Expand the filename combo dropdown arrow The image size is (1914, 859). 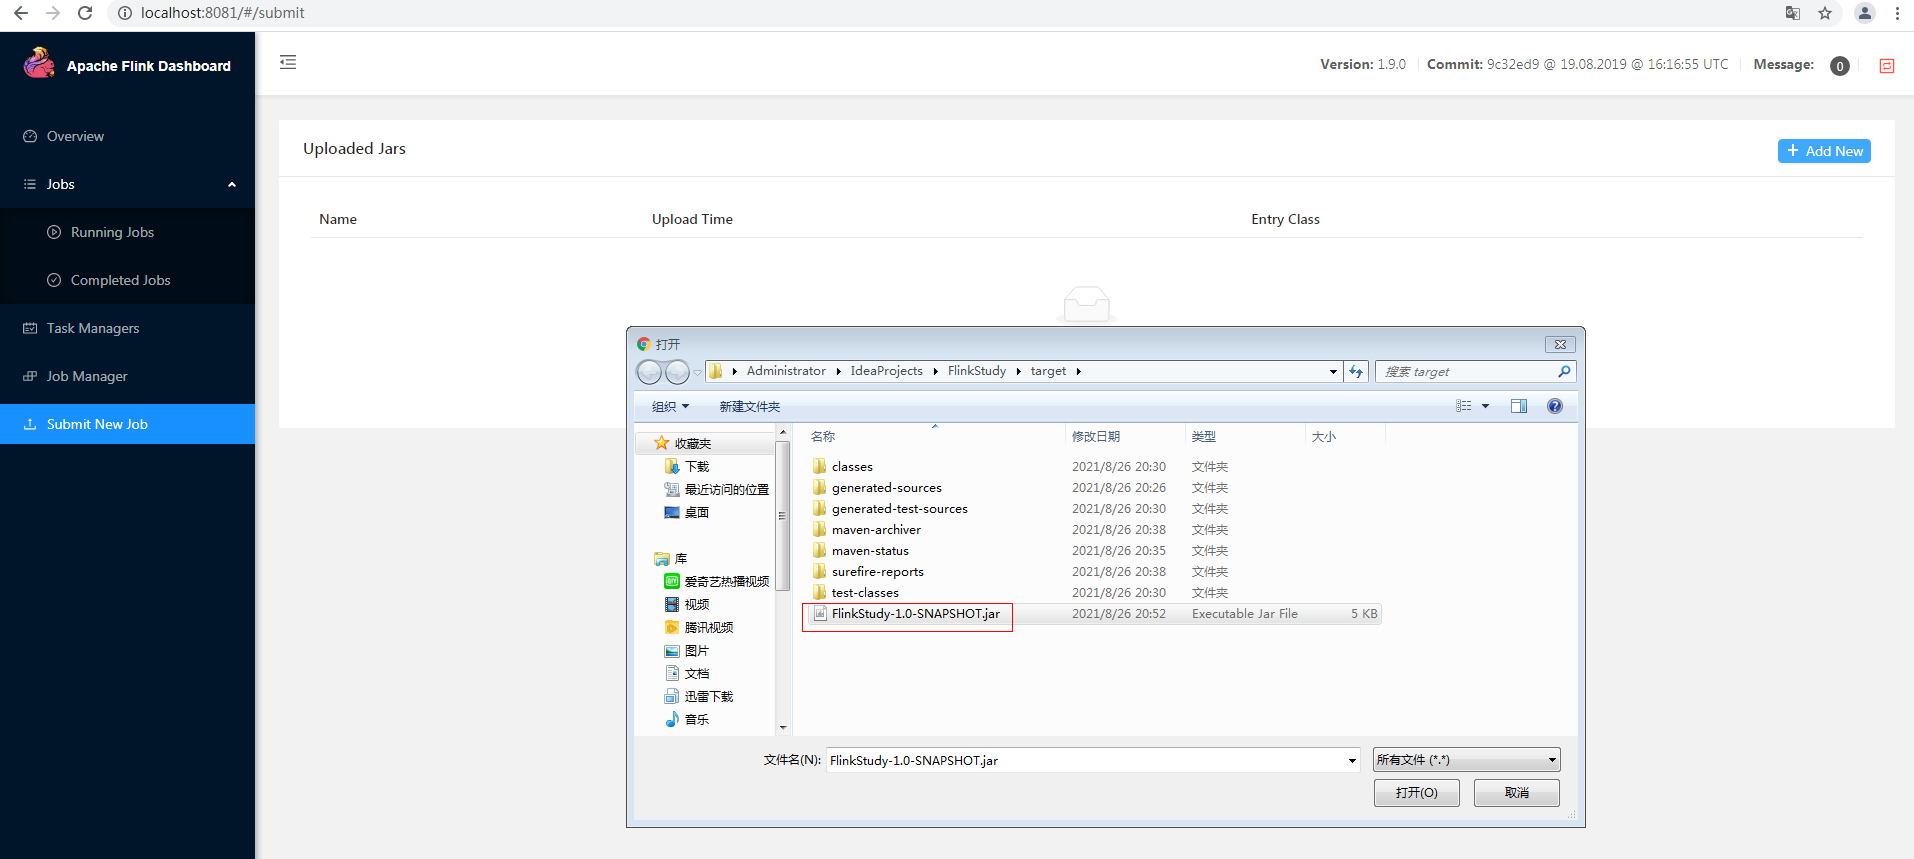(1352, 760)
